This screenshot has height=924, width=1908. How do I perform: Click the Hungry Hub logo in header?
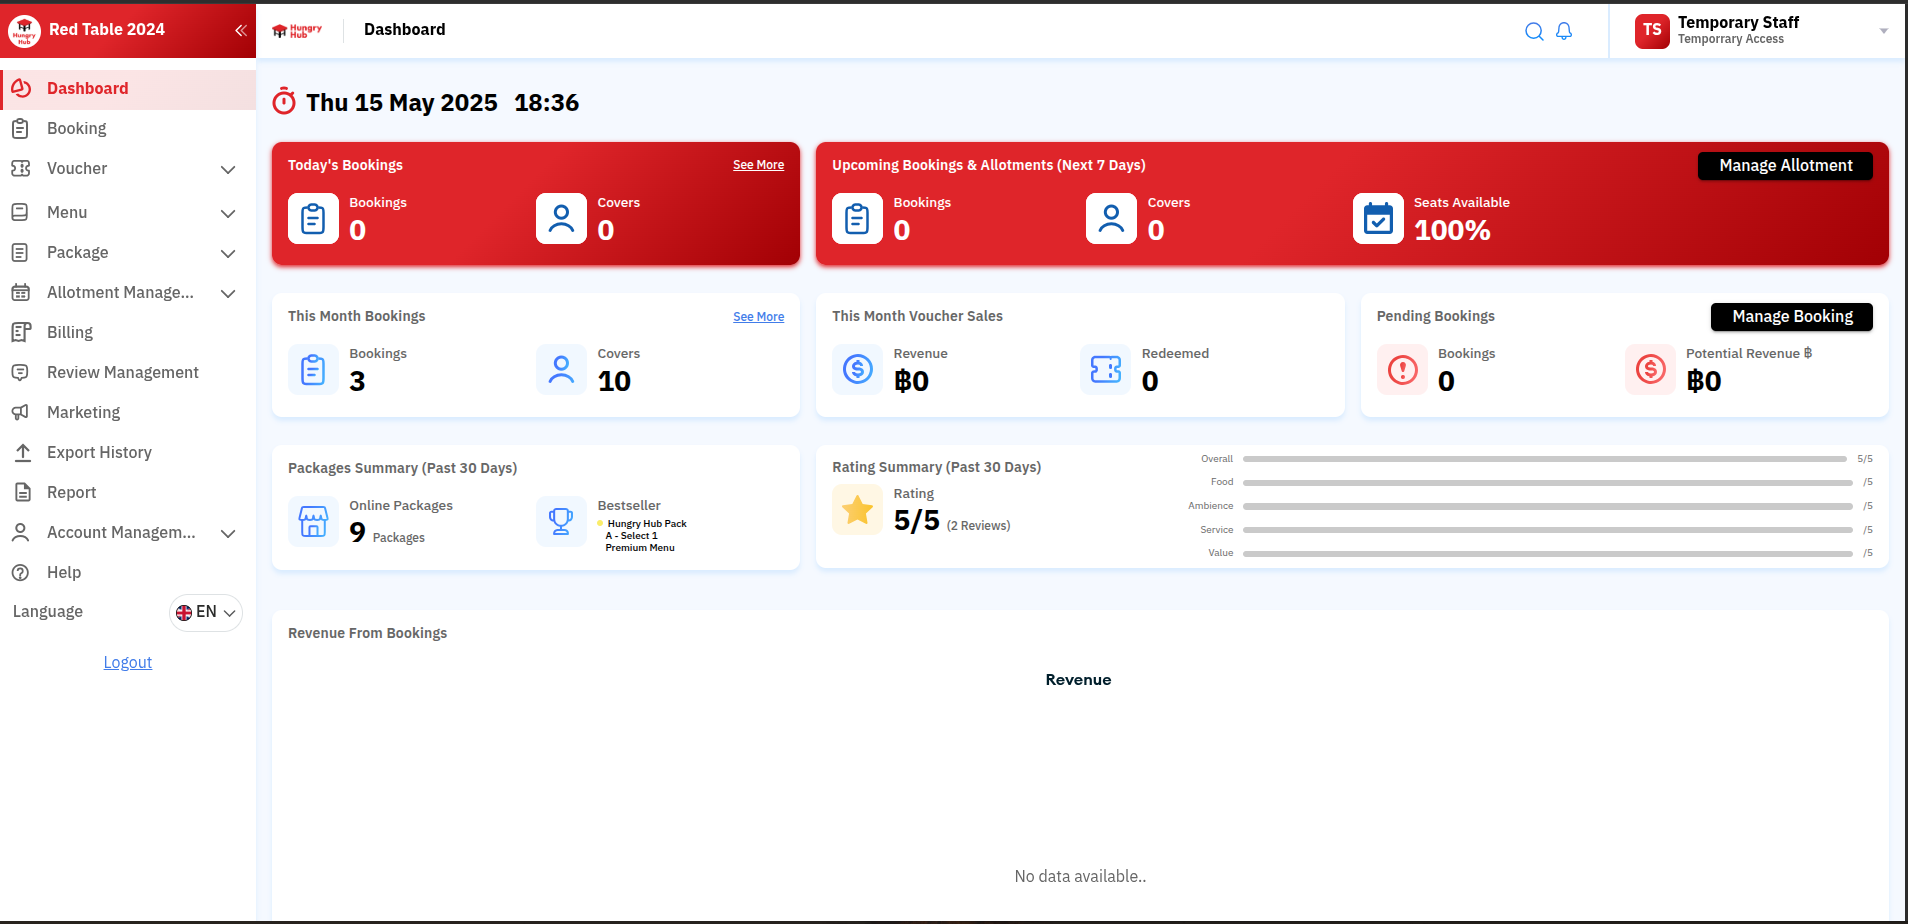297,31
